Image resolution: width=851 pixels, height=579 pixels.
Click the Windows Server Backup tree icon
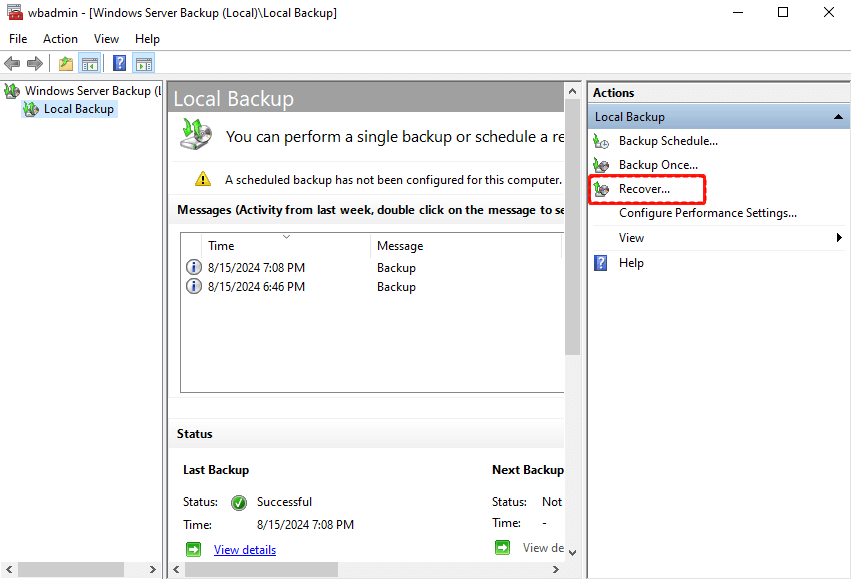pos(12,91)
